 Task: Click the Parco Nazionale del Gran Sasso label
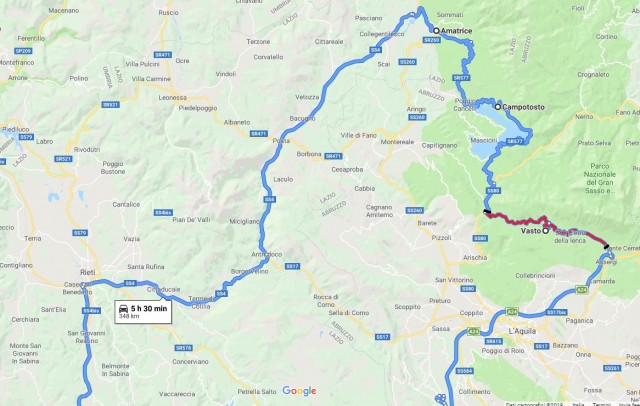pyautogui.click(x=600, y=178)
